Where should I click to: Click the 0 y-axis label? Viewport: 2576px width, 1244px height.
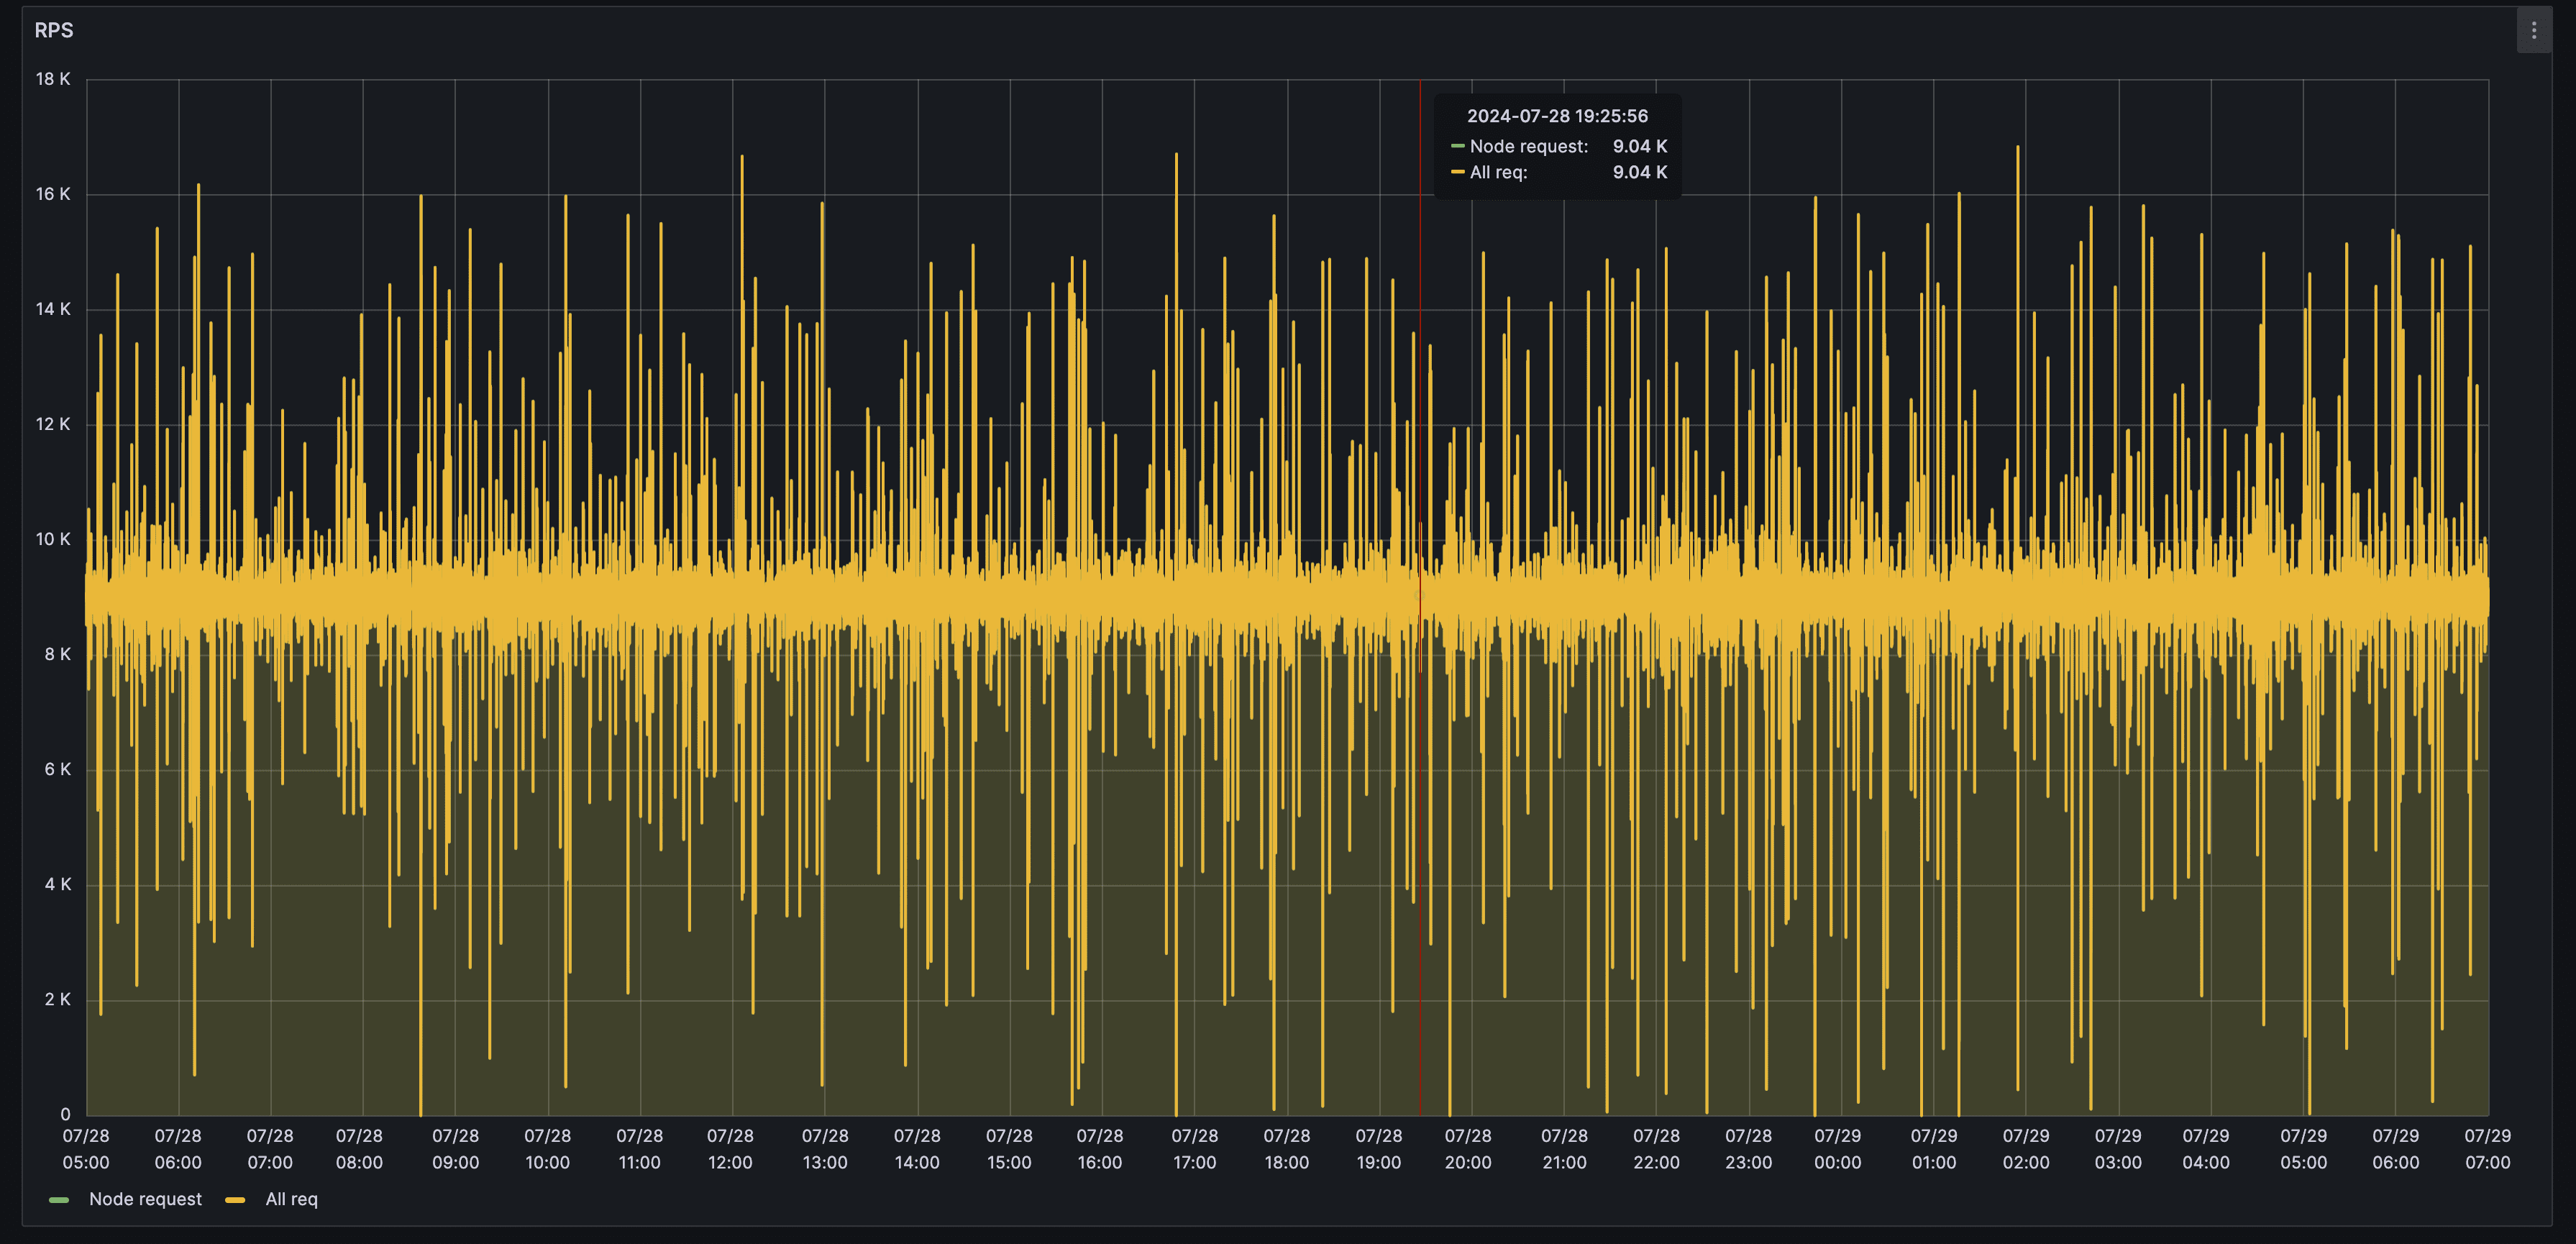click(65, 1114)
